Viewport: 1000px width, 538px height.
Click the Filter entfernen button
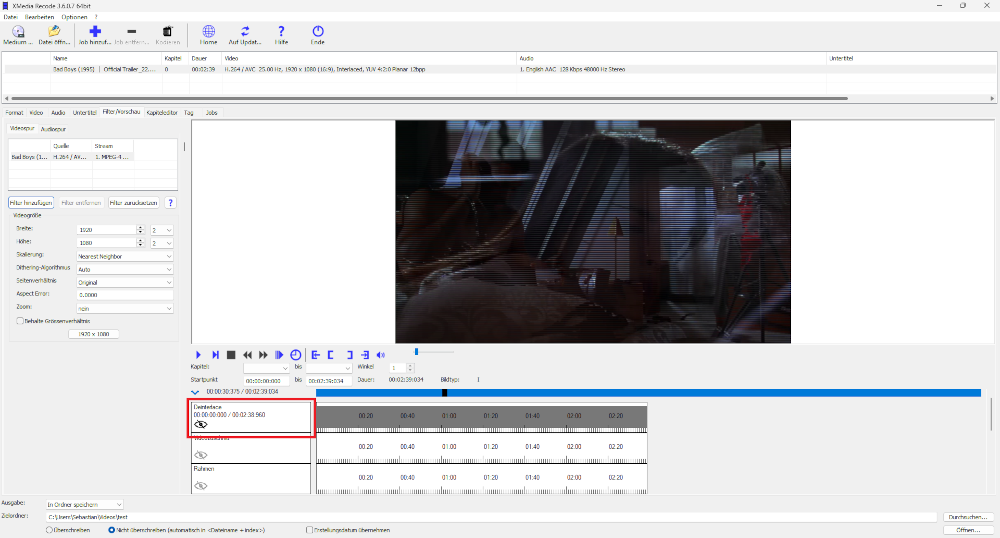point(81,203)
